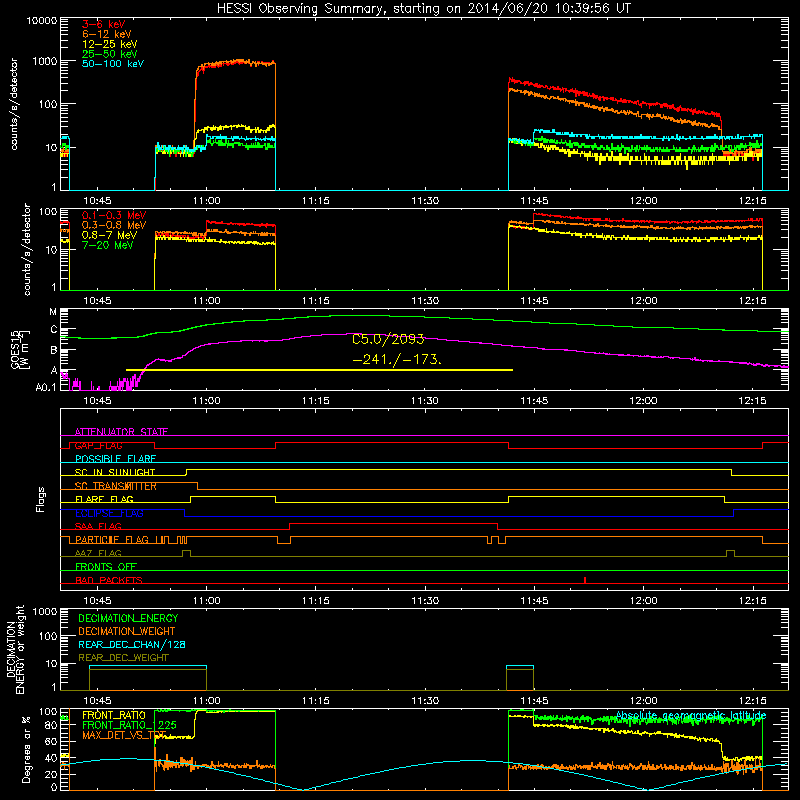Select the orange 6-12 keV legend label
The image size is (800, 800).
106,34
